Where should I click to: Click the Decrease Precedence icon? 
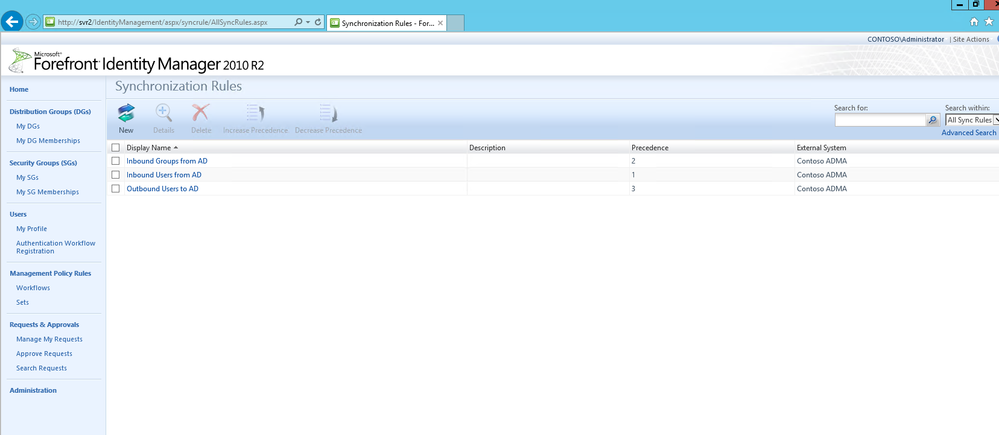pyautogui.click(x=328, y=114)
